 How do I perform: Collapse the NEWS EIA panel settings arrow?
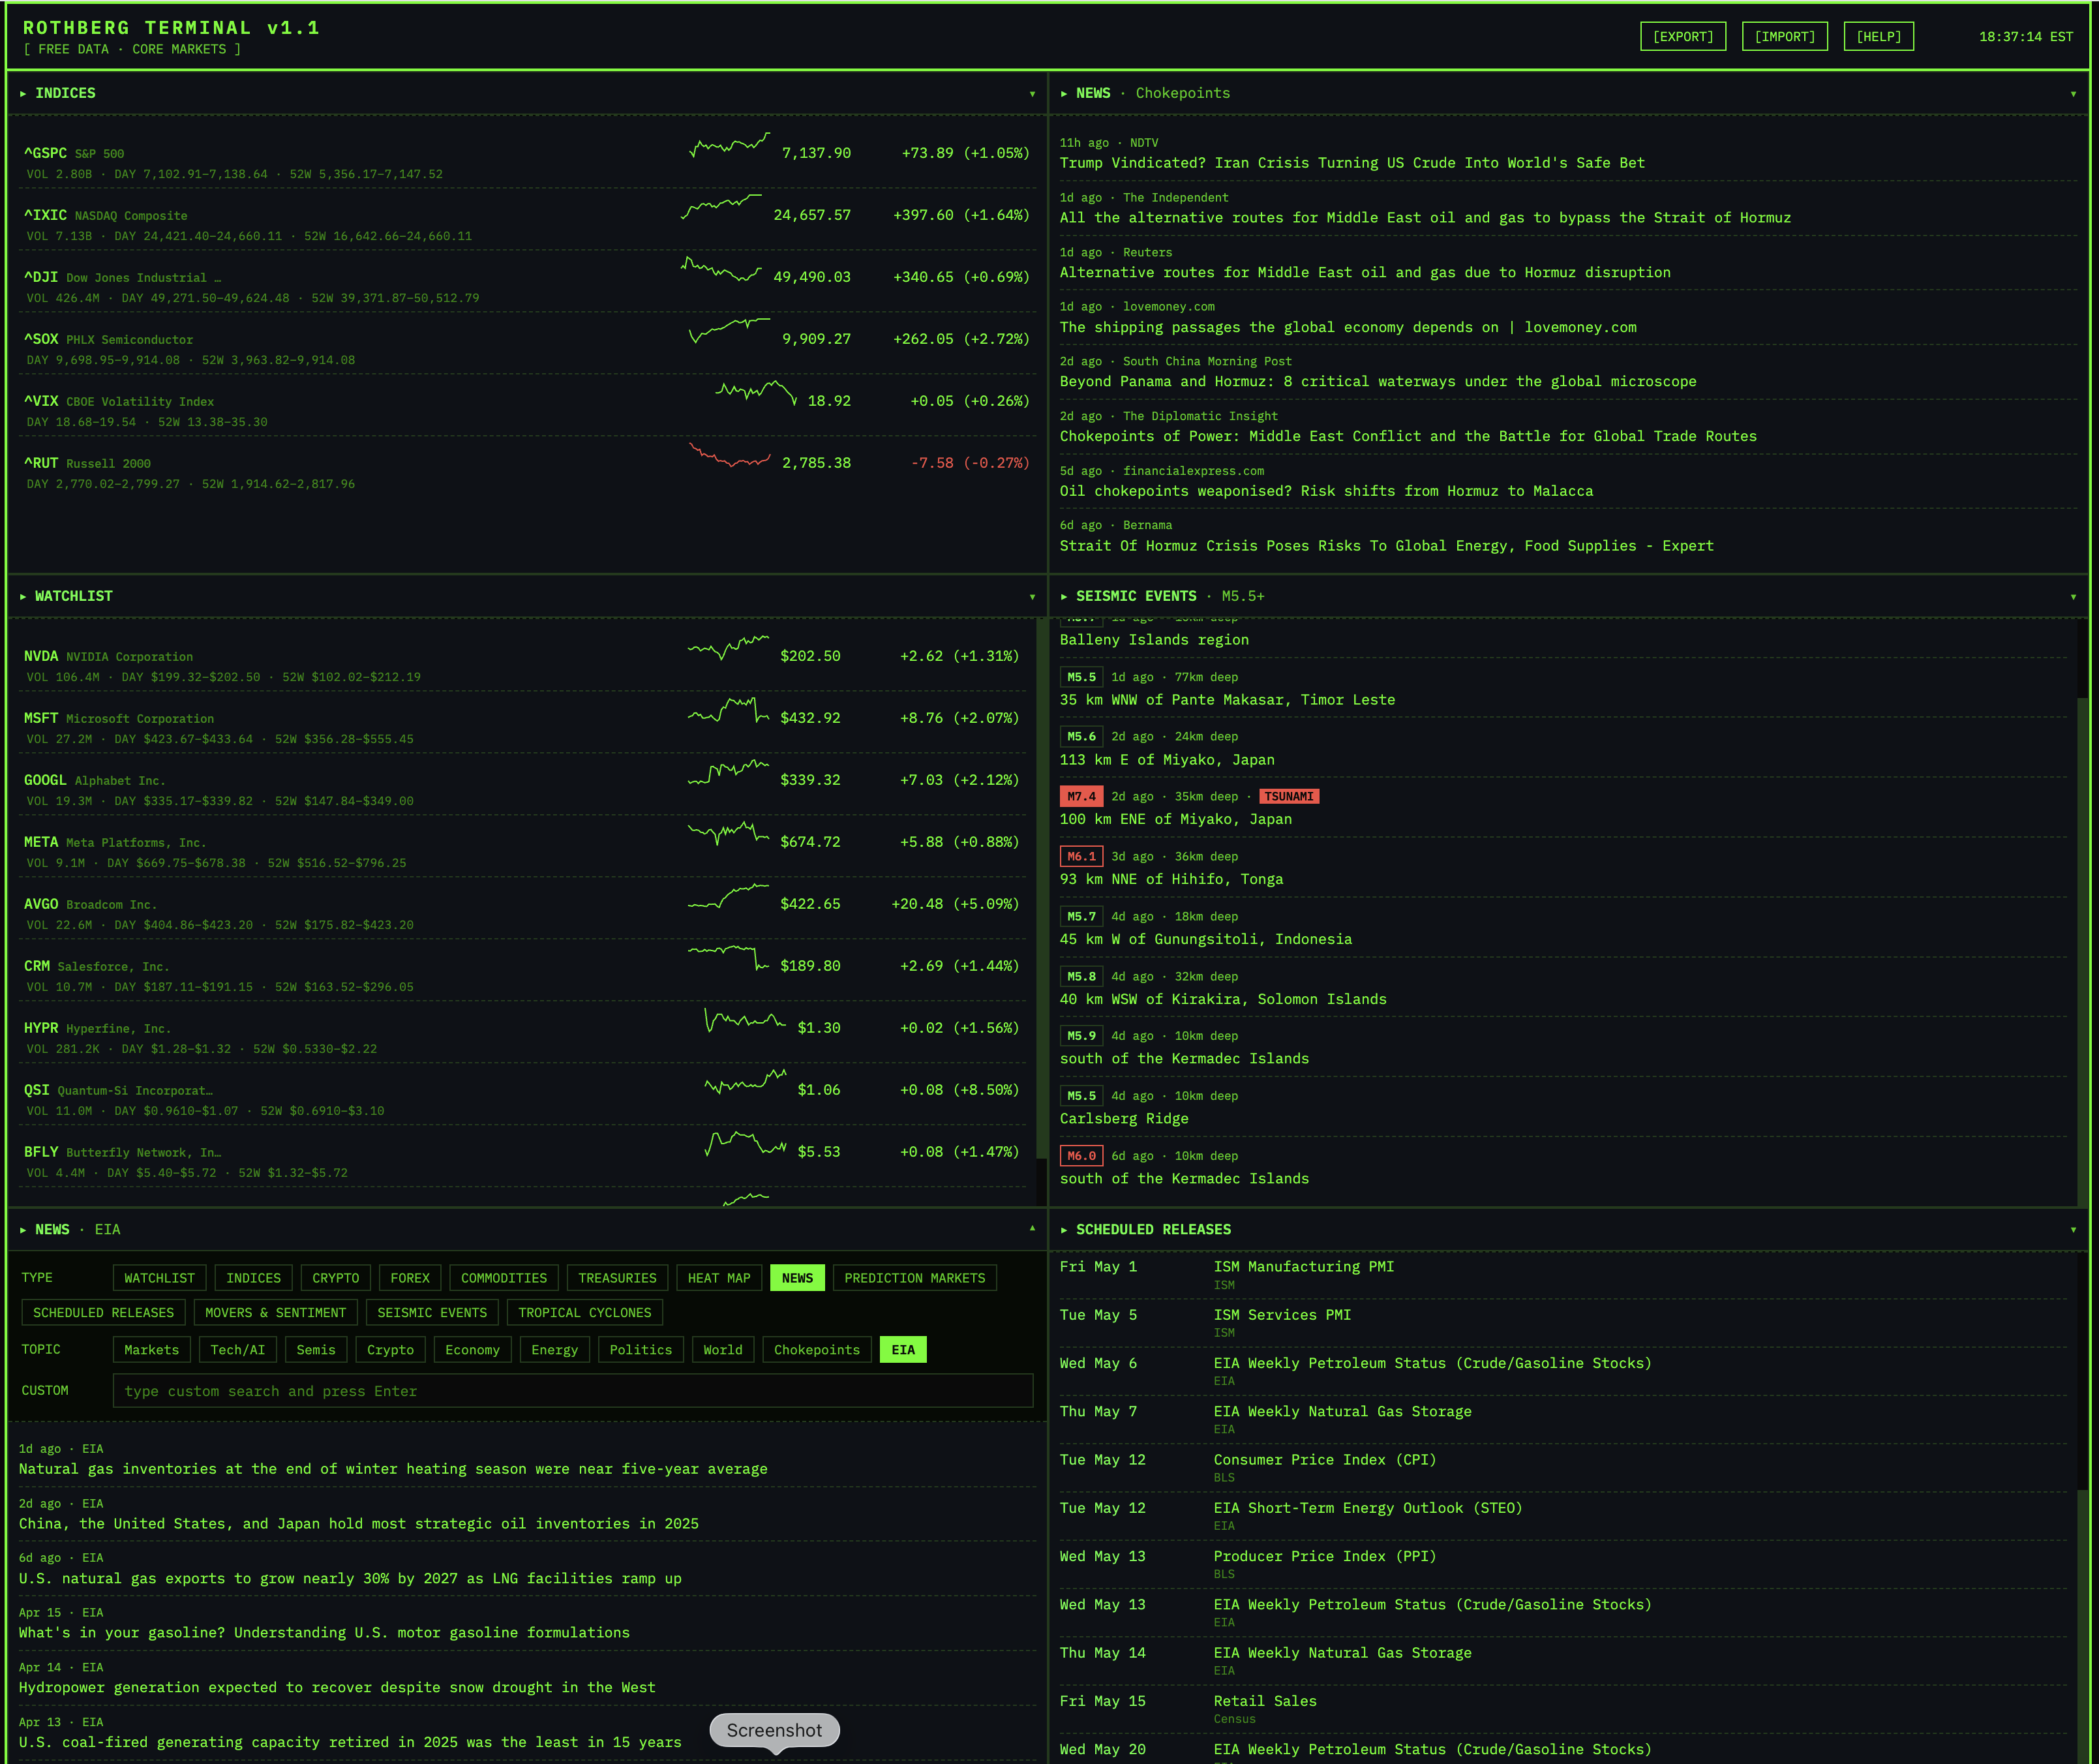[1032, 1229]
